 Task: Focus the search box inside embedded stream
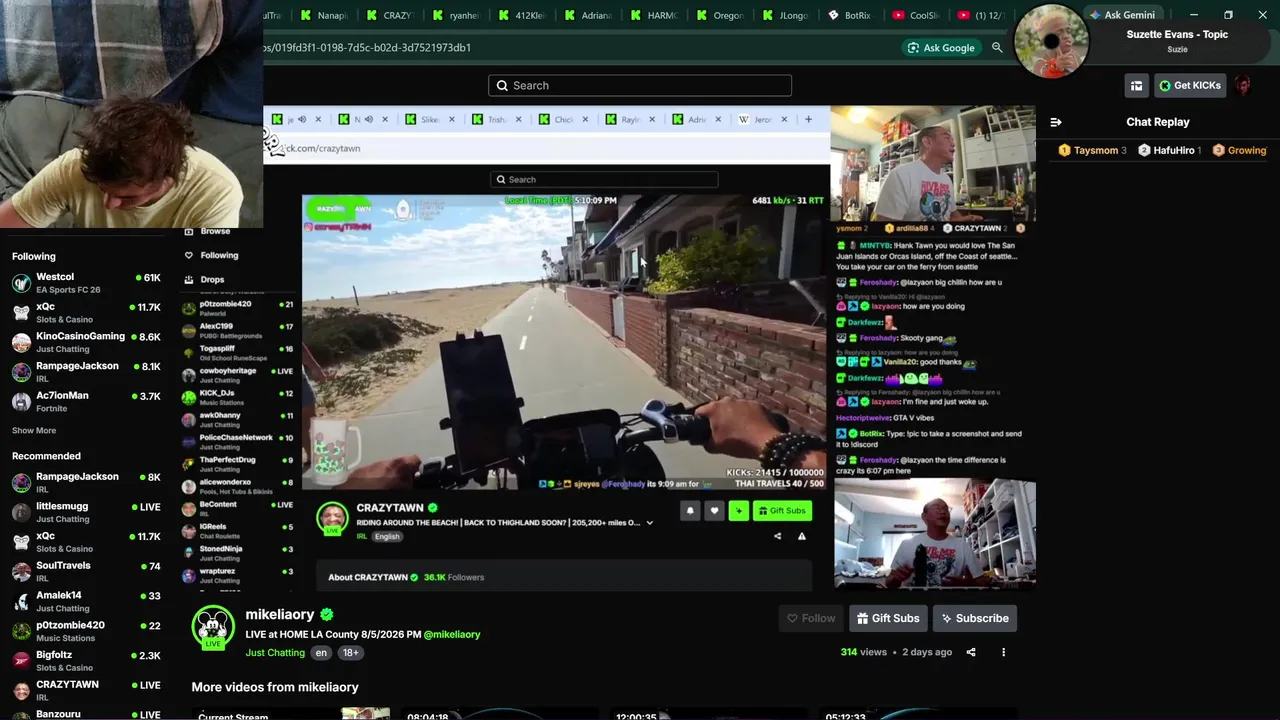click(x=604, y=180)
